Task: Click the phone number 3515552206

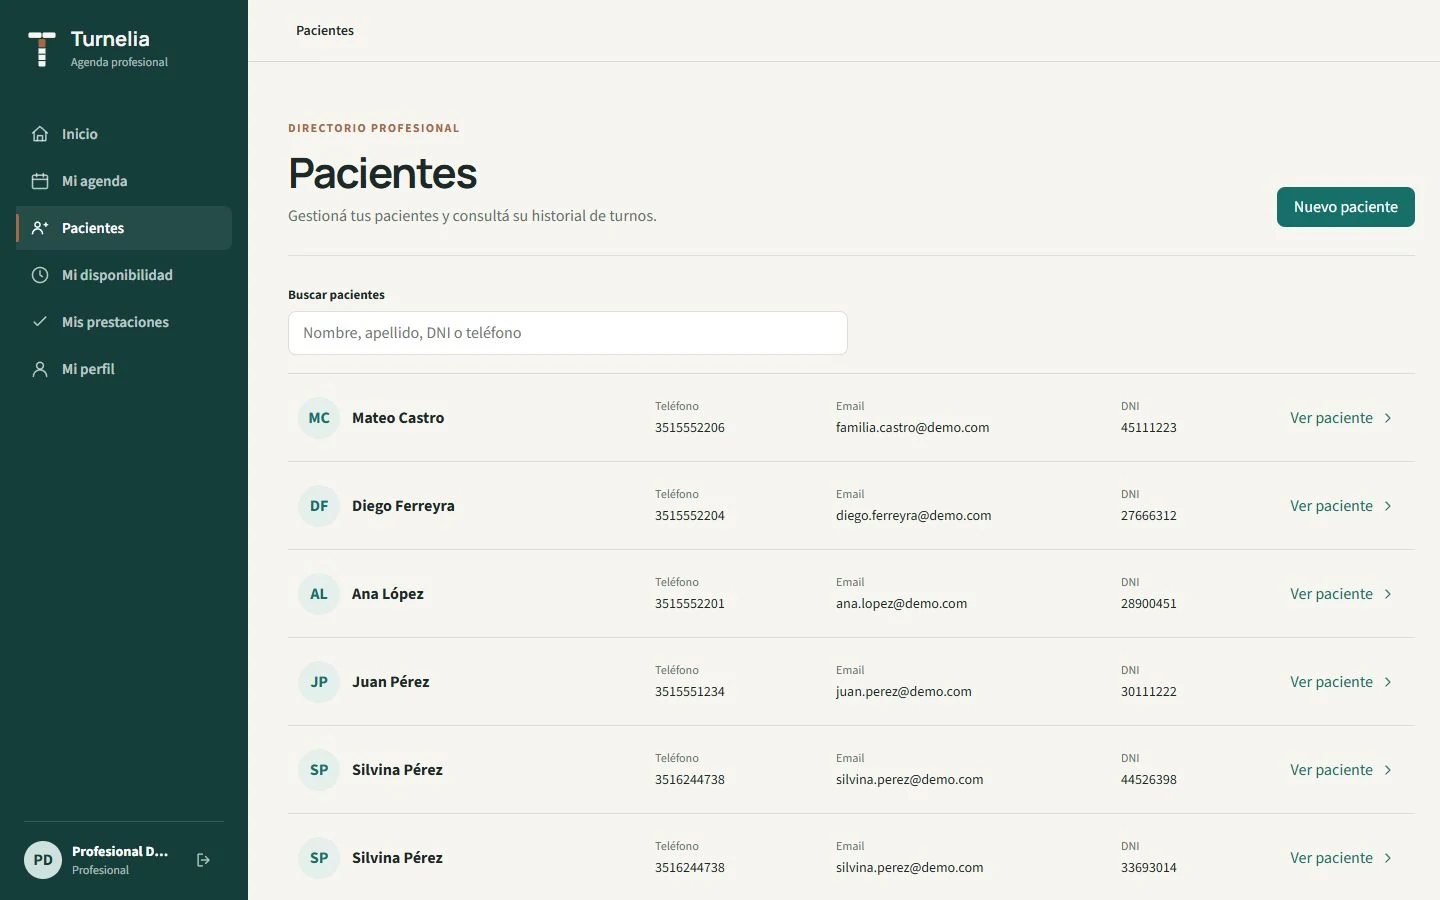Action: click(x=690, y=428)
